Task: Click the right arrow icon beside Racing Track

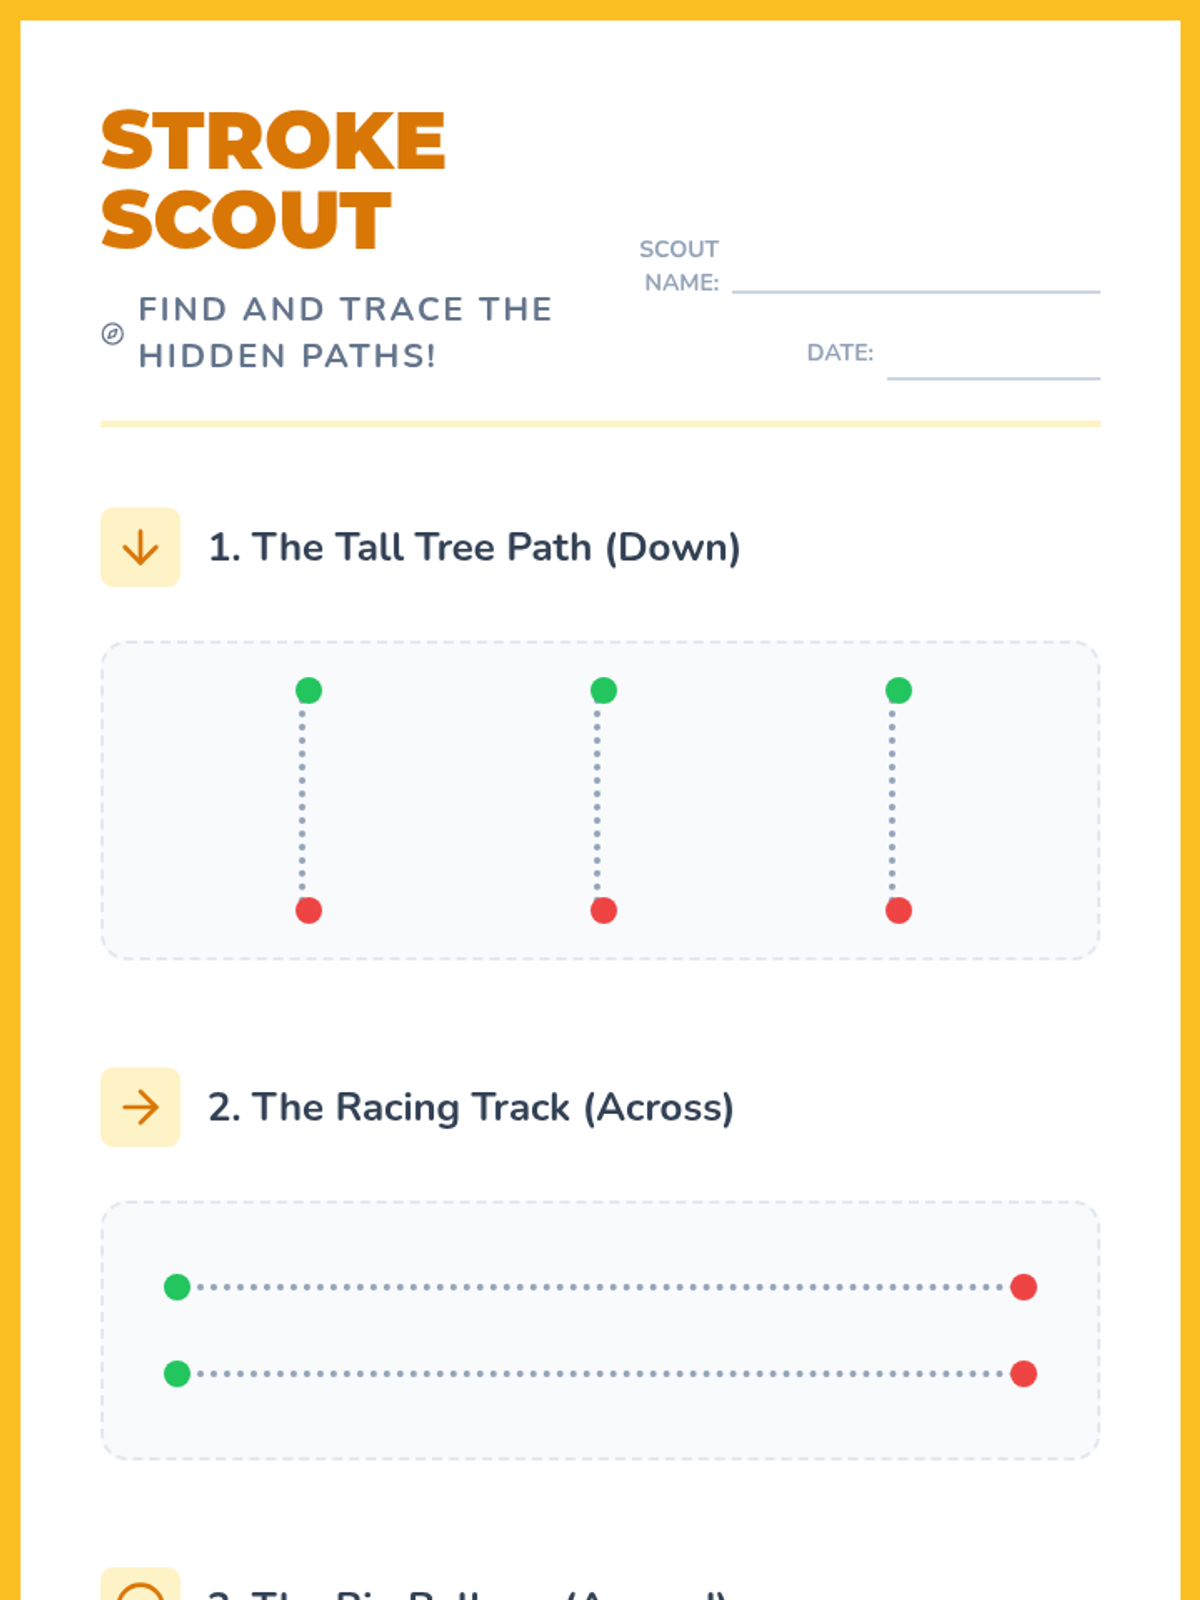Action: click(x=140, y=1107)
